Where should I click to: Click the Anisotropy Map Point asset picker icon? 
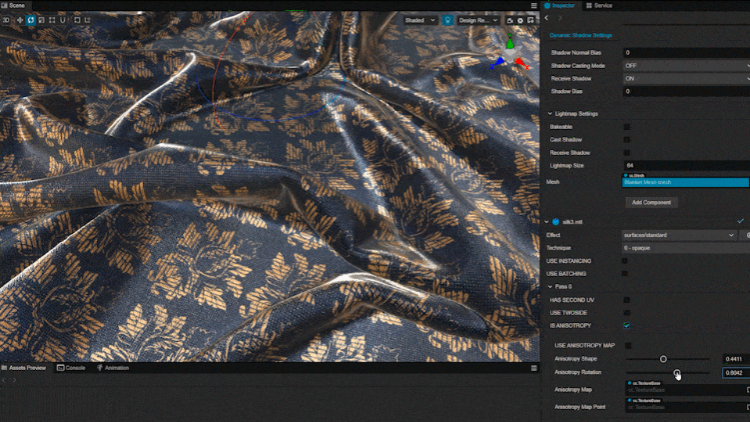pos(748,407)
